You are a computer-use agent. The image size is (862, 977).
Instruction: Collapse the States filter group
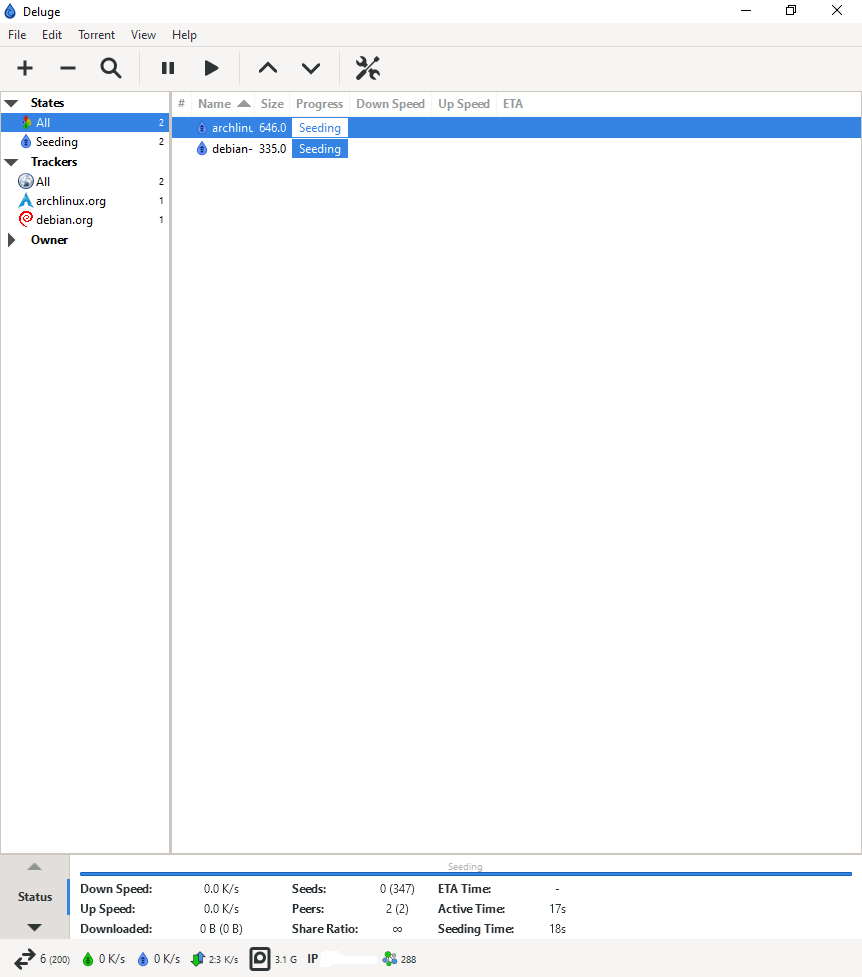(x=11, y=103)
